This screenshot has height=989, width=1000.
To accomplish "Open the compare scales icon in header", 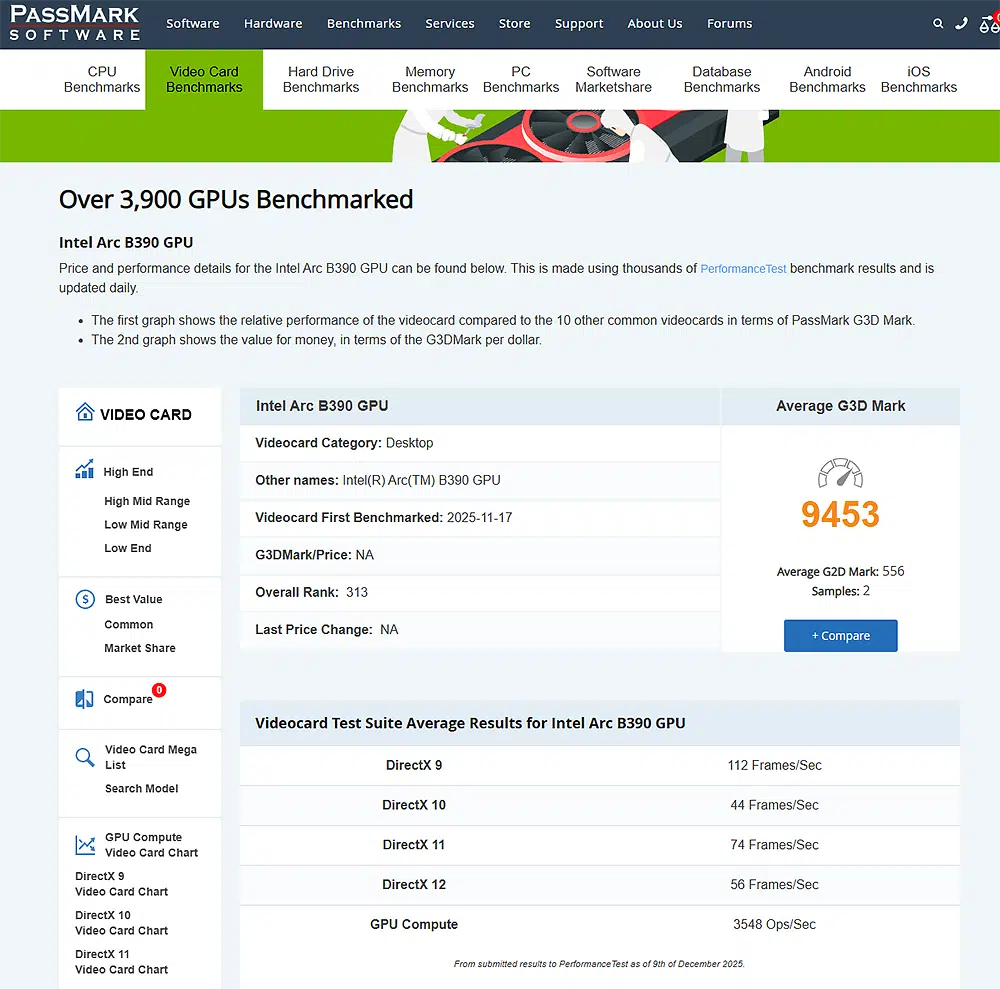I will tap(989, 23).
